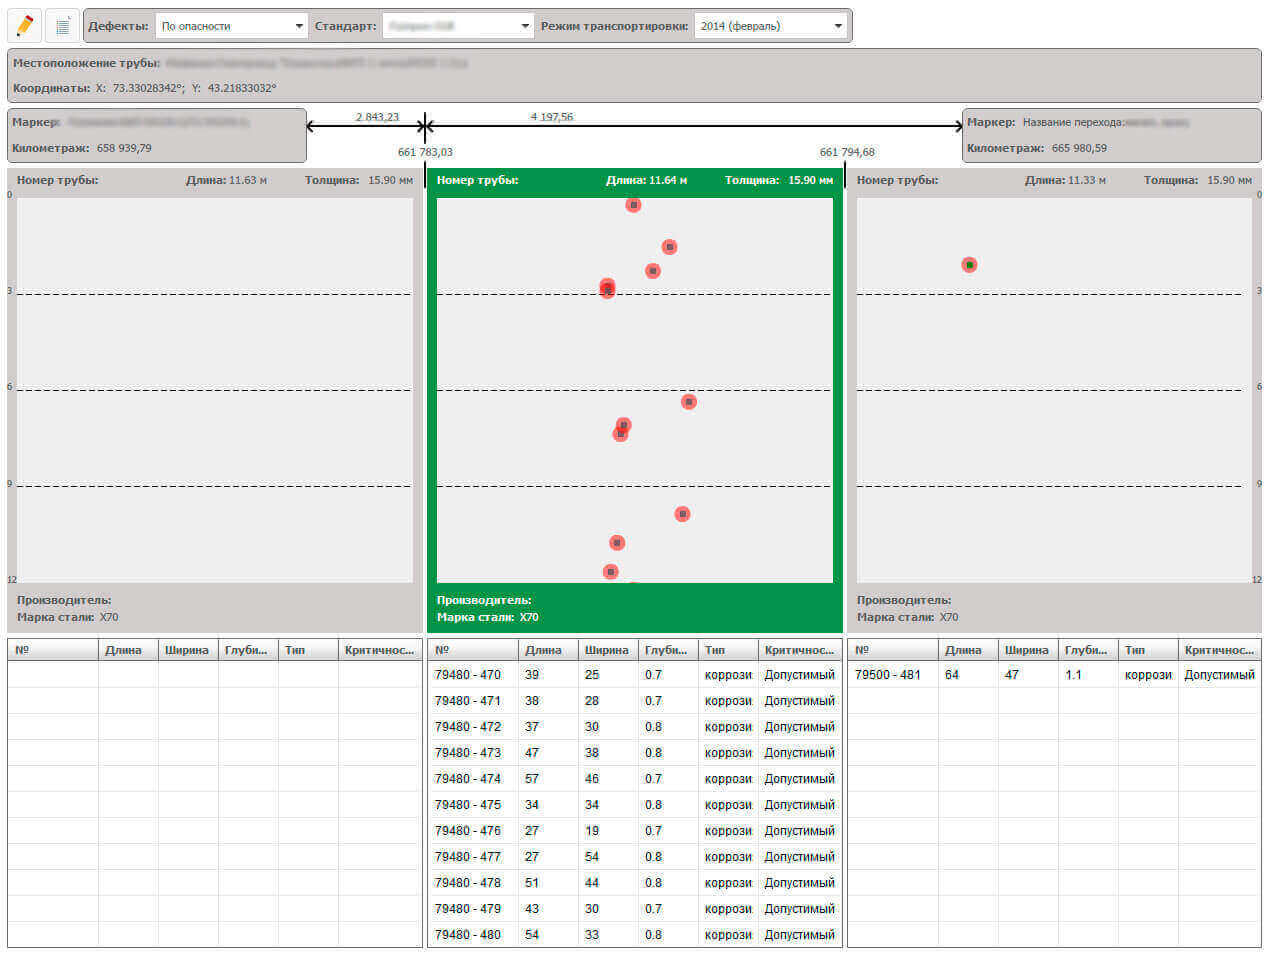The image size is (1272, 955).
Task: Select defect row 79480 - 471
Action: (x=635, y=701)
